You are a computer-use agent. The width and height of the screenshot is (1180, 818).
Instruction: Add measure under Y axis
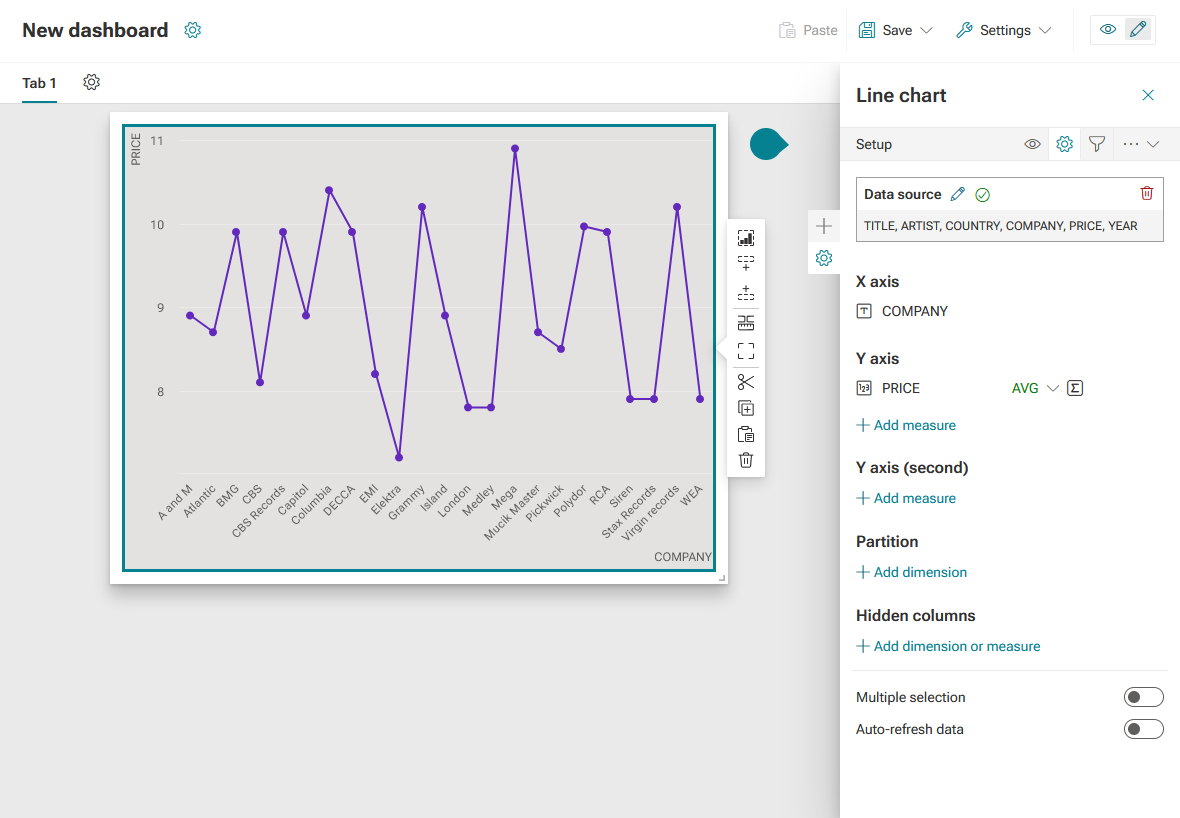(906, 425)
